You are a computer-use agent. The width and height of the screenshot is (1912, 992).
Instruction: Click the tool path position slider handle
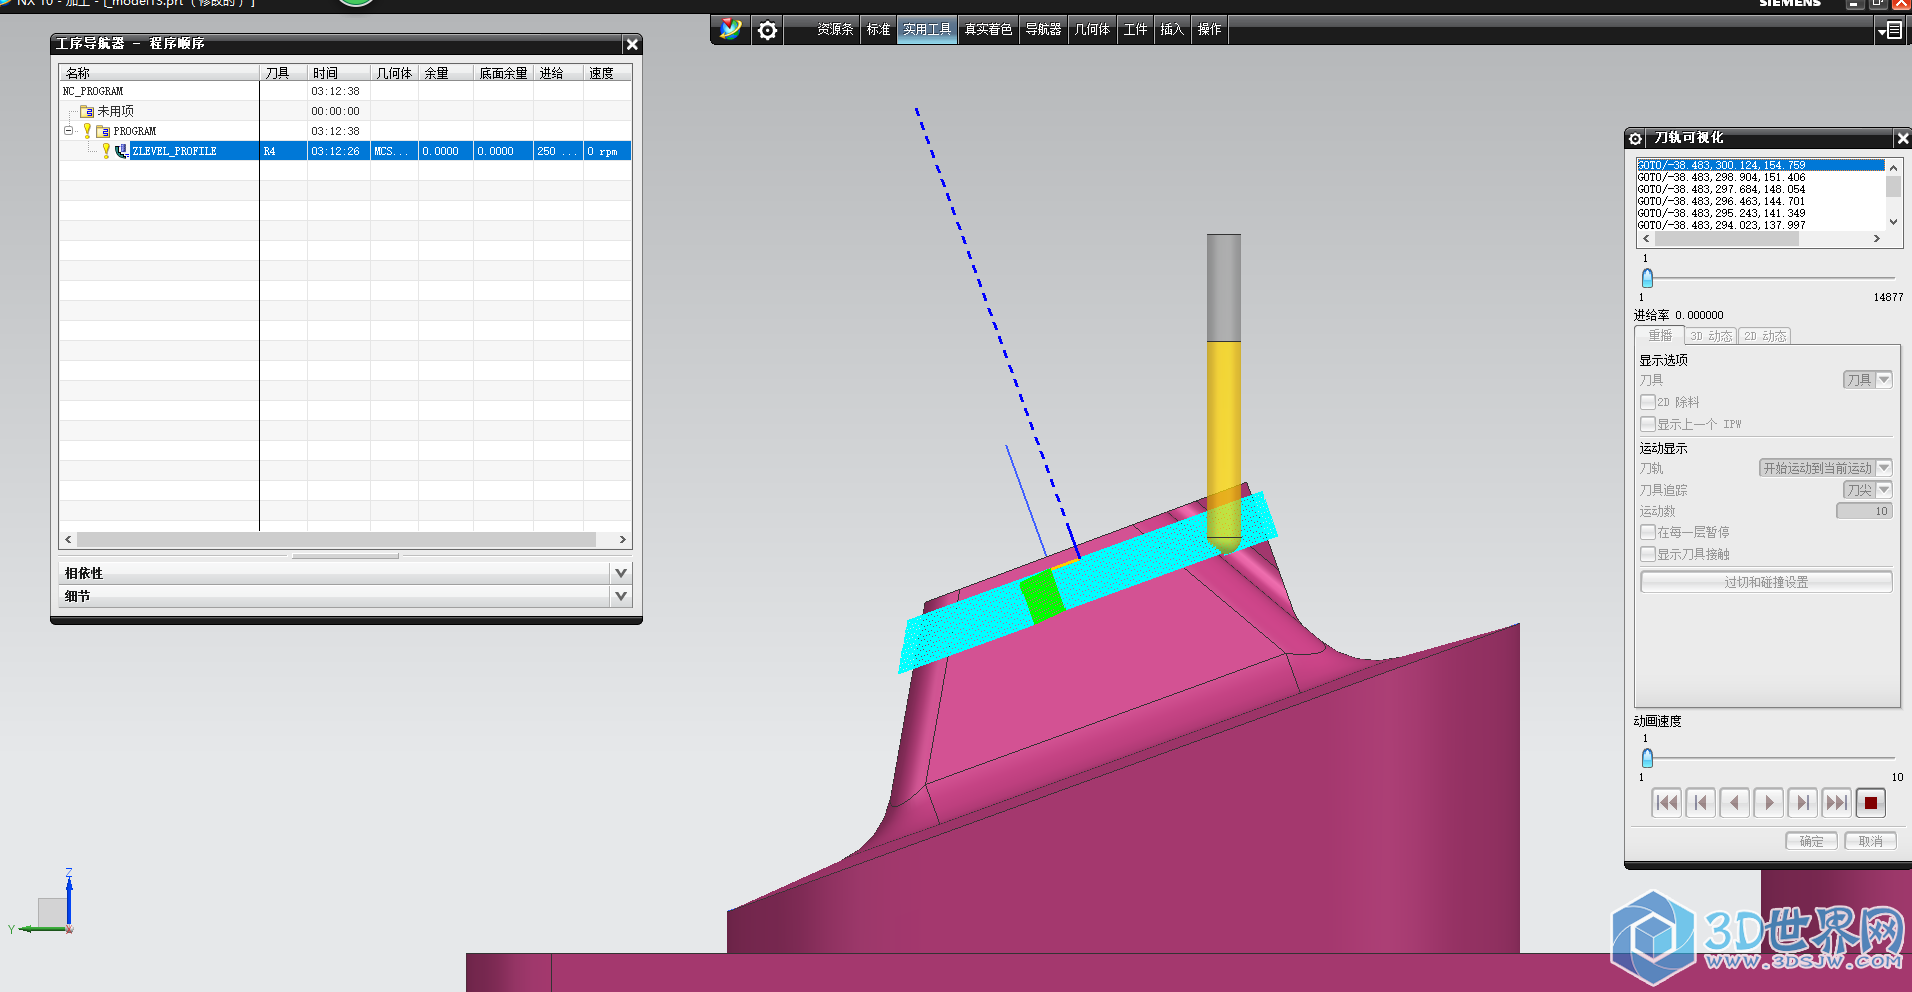point(1647,278)
